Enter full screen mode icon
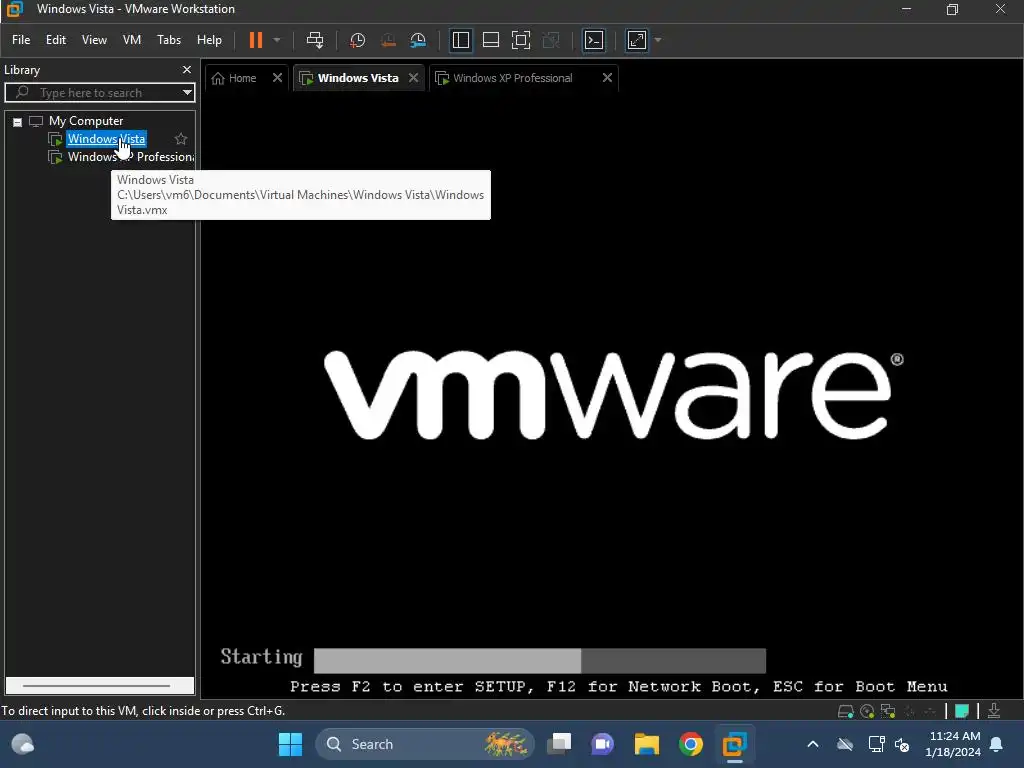The width and height of the screenshot is (1024, 768). click(520, 40)
